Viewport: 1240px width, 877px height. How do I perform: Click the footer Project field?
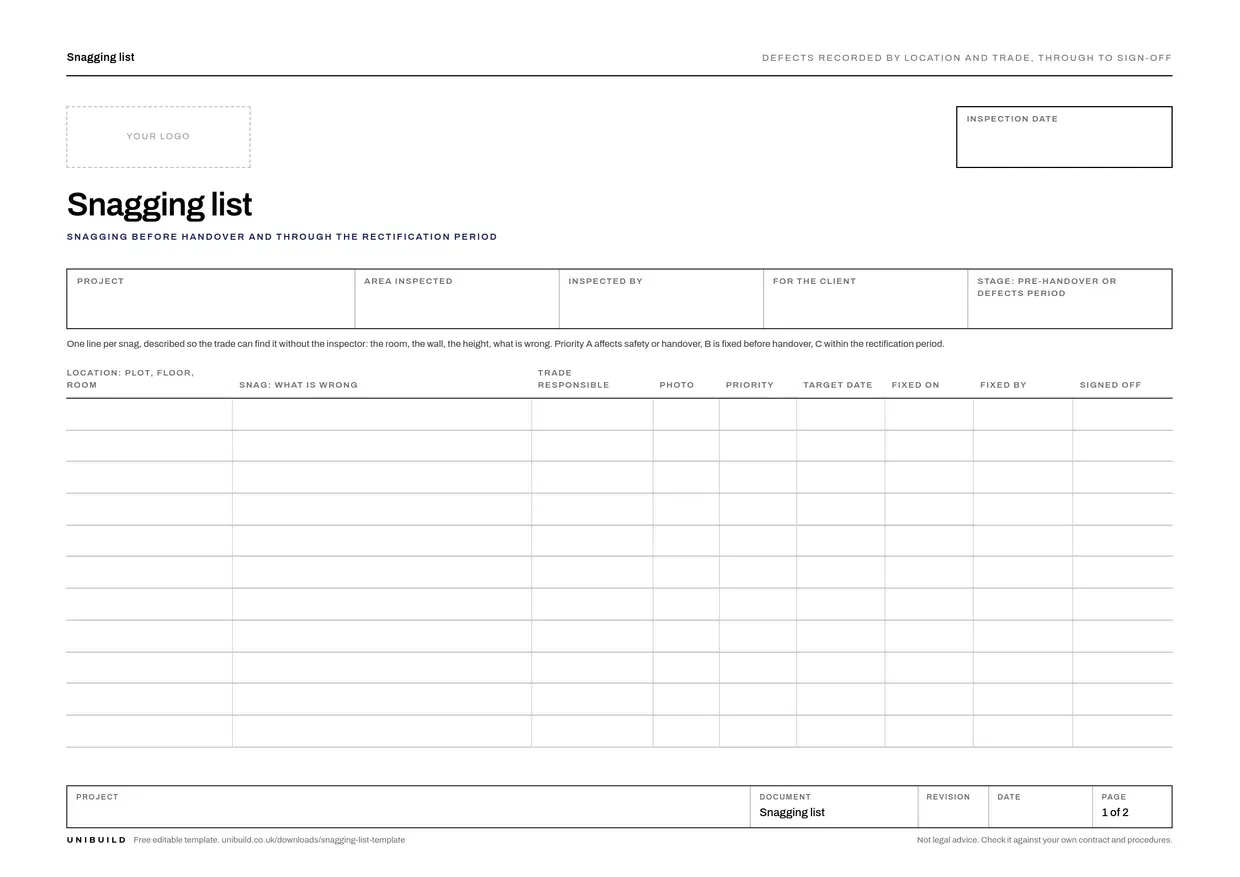pos(408,807)
